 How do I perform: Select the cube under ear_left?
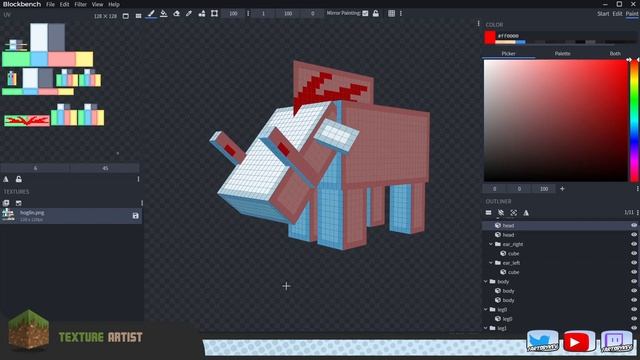coord(513,272)
